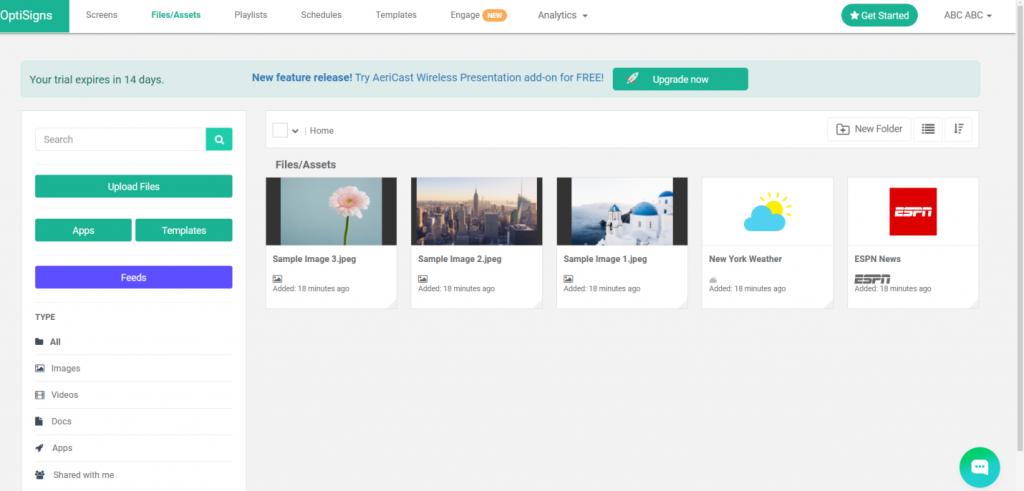Open the Schedules tab

tap(321, 15)
